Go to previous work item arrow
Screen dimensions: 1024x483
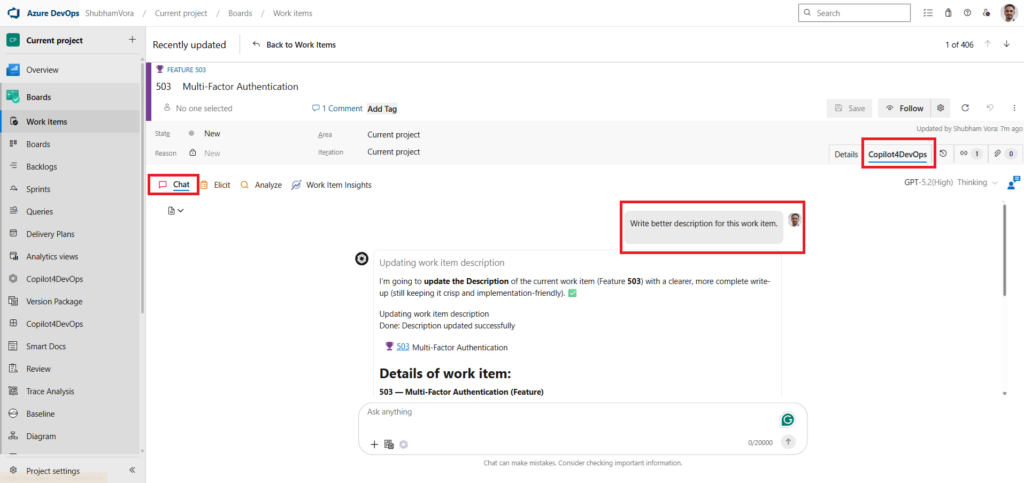click(987, 44)
